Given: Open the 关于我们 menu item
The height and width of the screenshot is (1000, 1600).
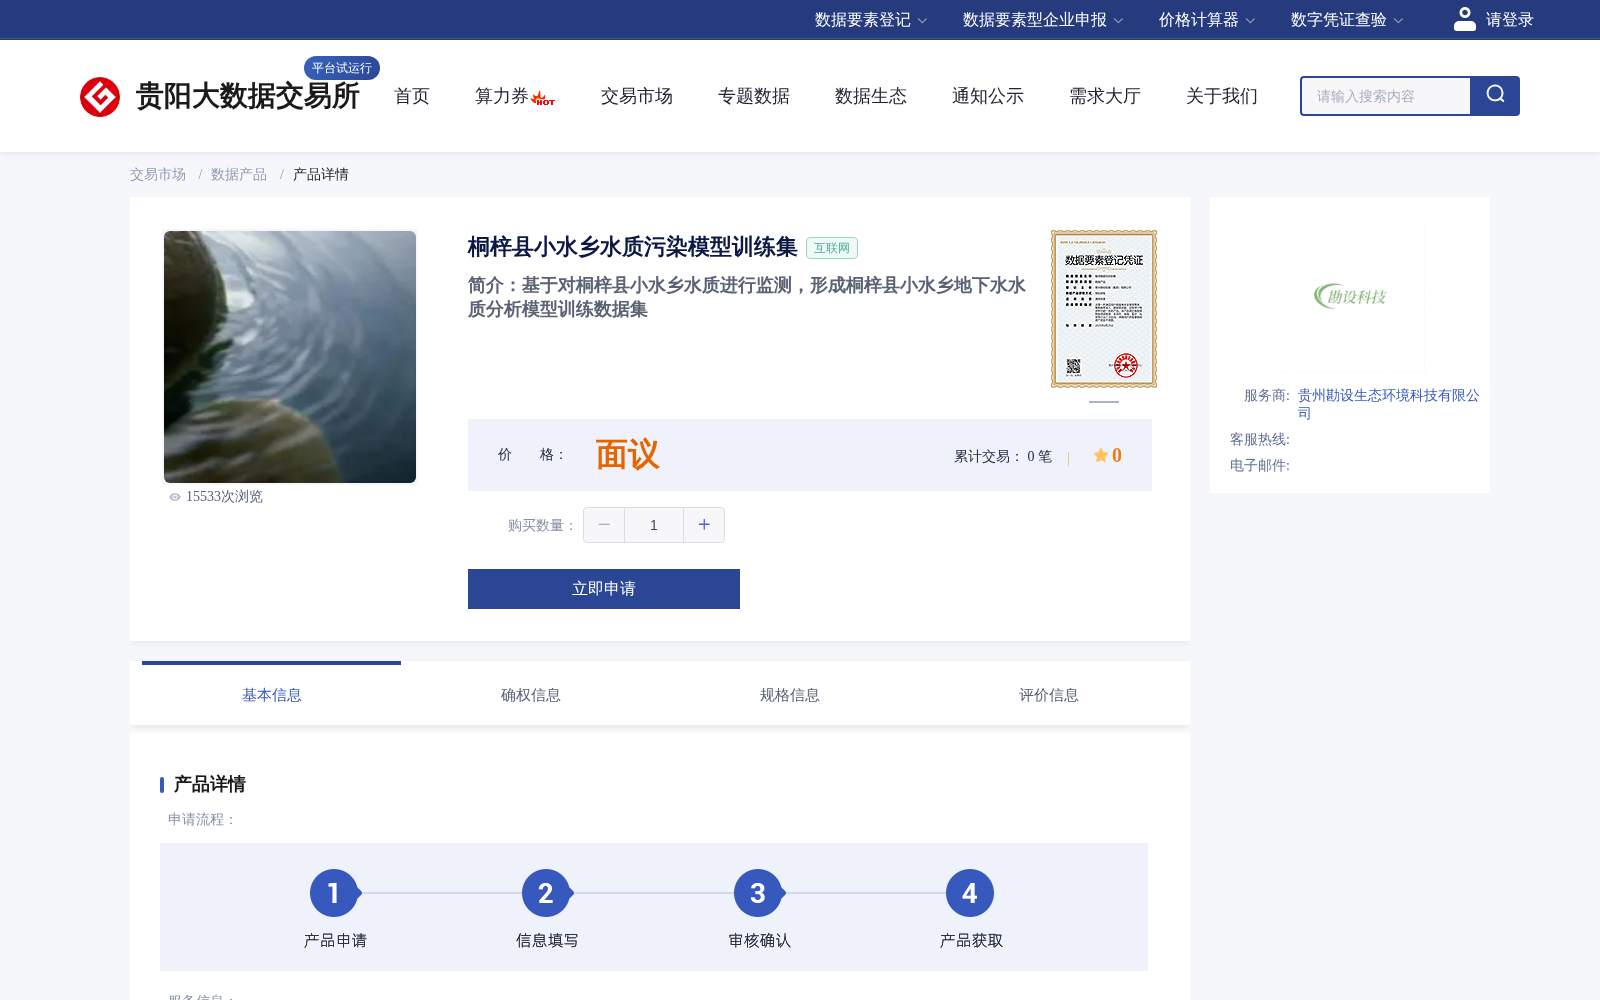Looking at the screenshot, I should 1222,96.
